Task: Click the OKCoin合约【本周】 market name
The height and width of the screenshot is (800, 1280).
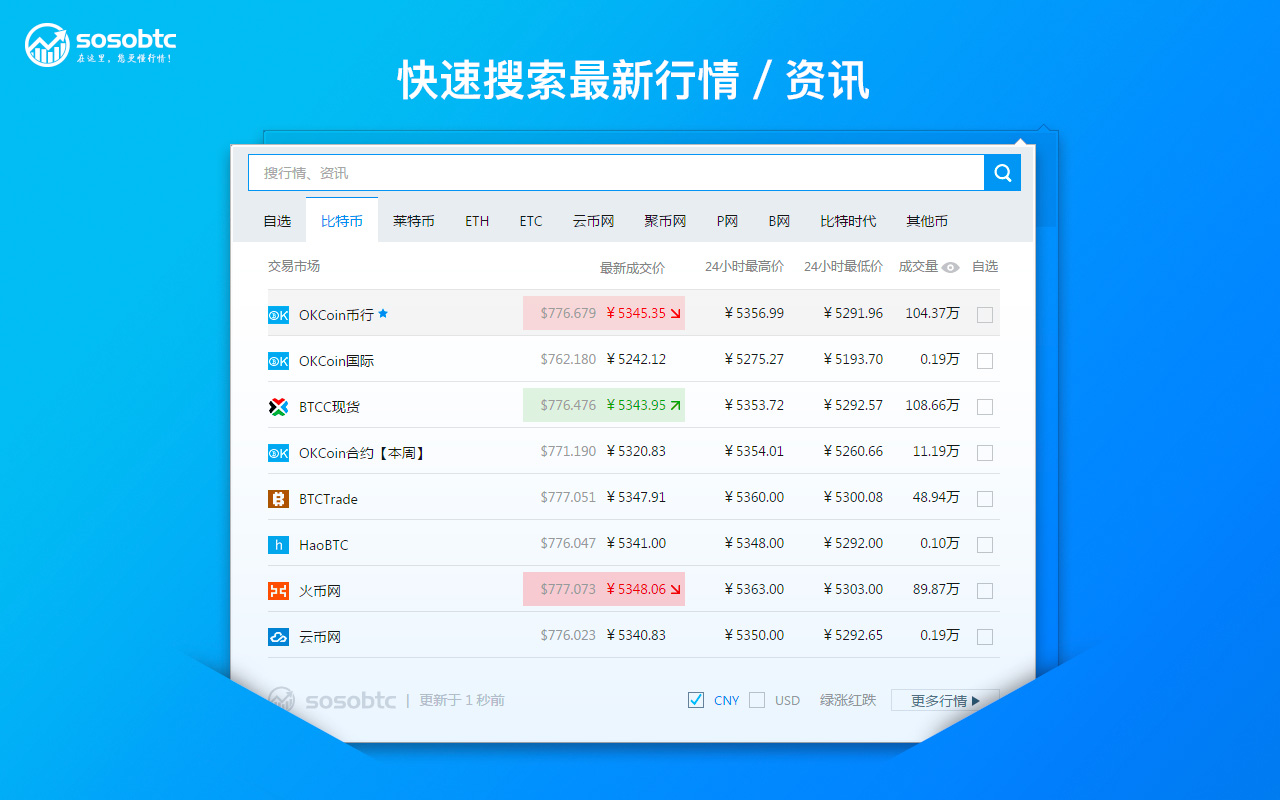Action: (364, 453)
